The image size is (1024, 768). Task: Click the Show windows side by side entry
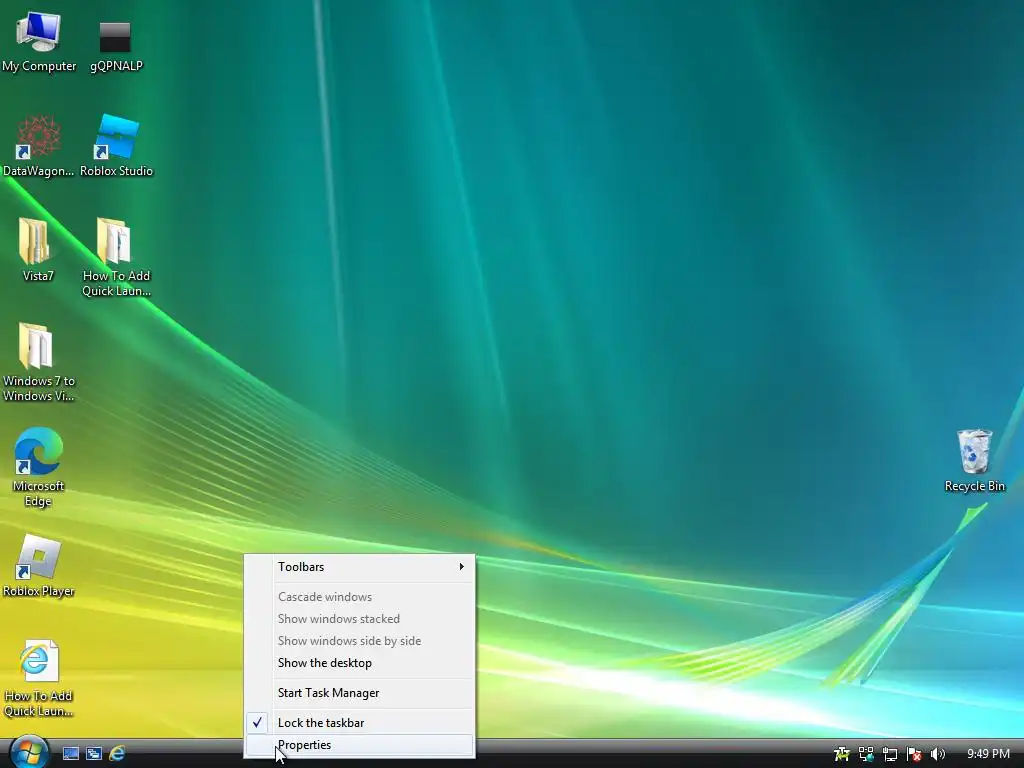tap(359, 641)
